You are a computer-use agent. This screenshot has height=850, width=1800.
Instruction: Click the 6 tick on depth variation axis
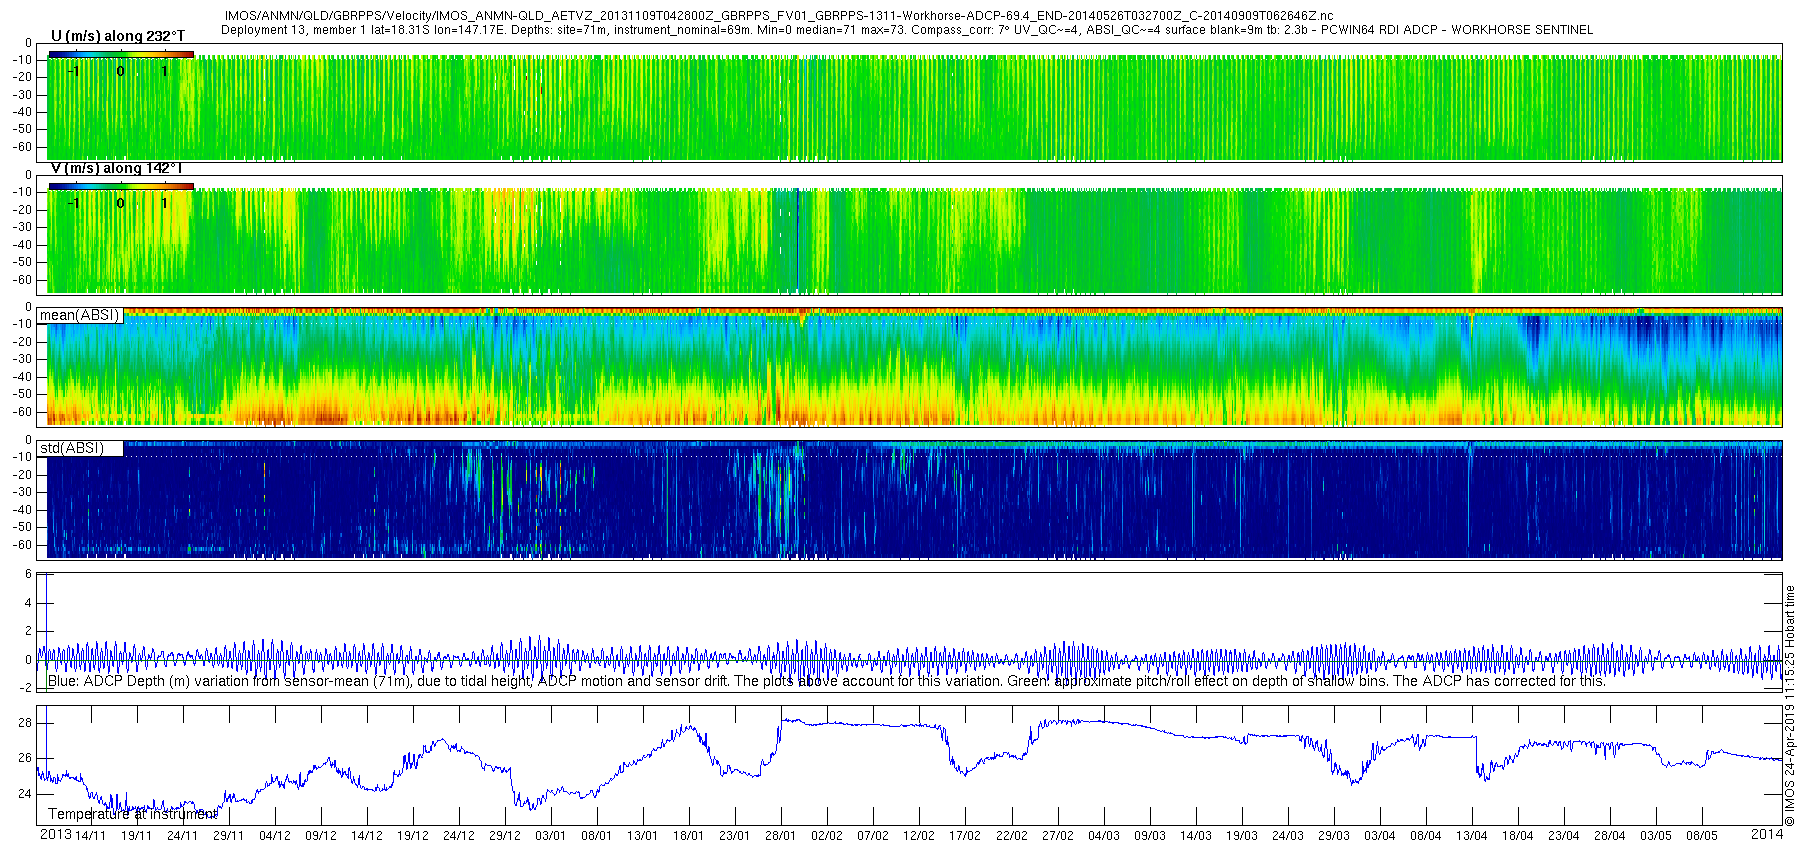[x=29, y=575]
